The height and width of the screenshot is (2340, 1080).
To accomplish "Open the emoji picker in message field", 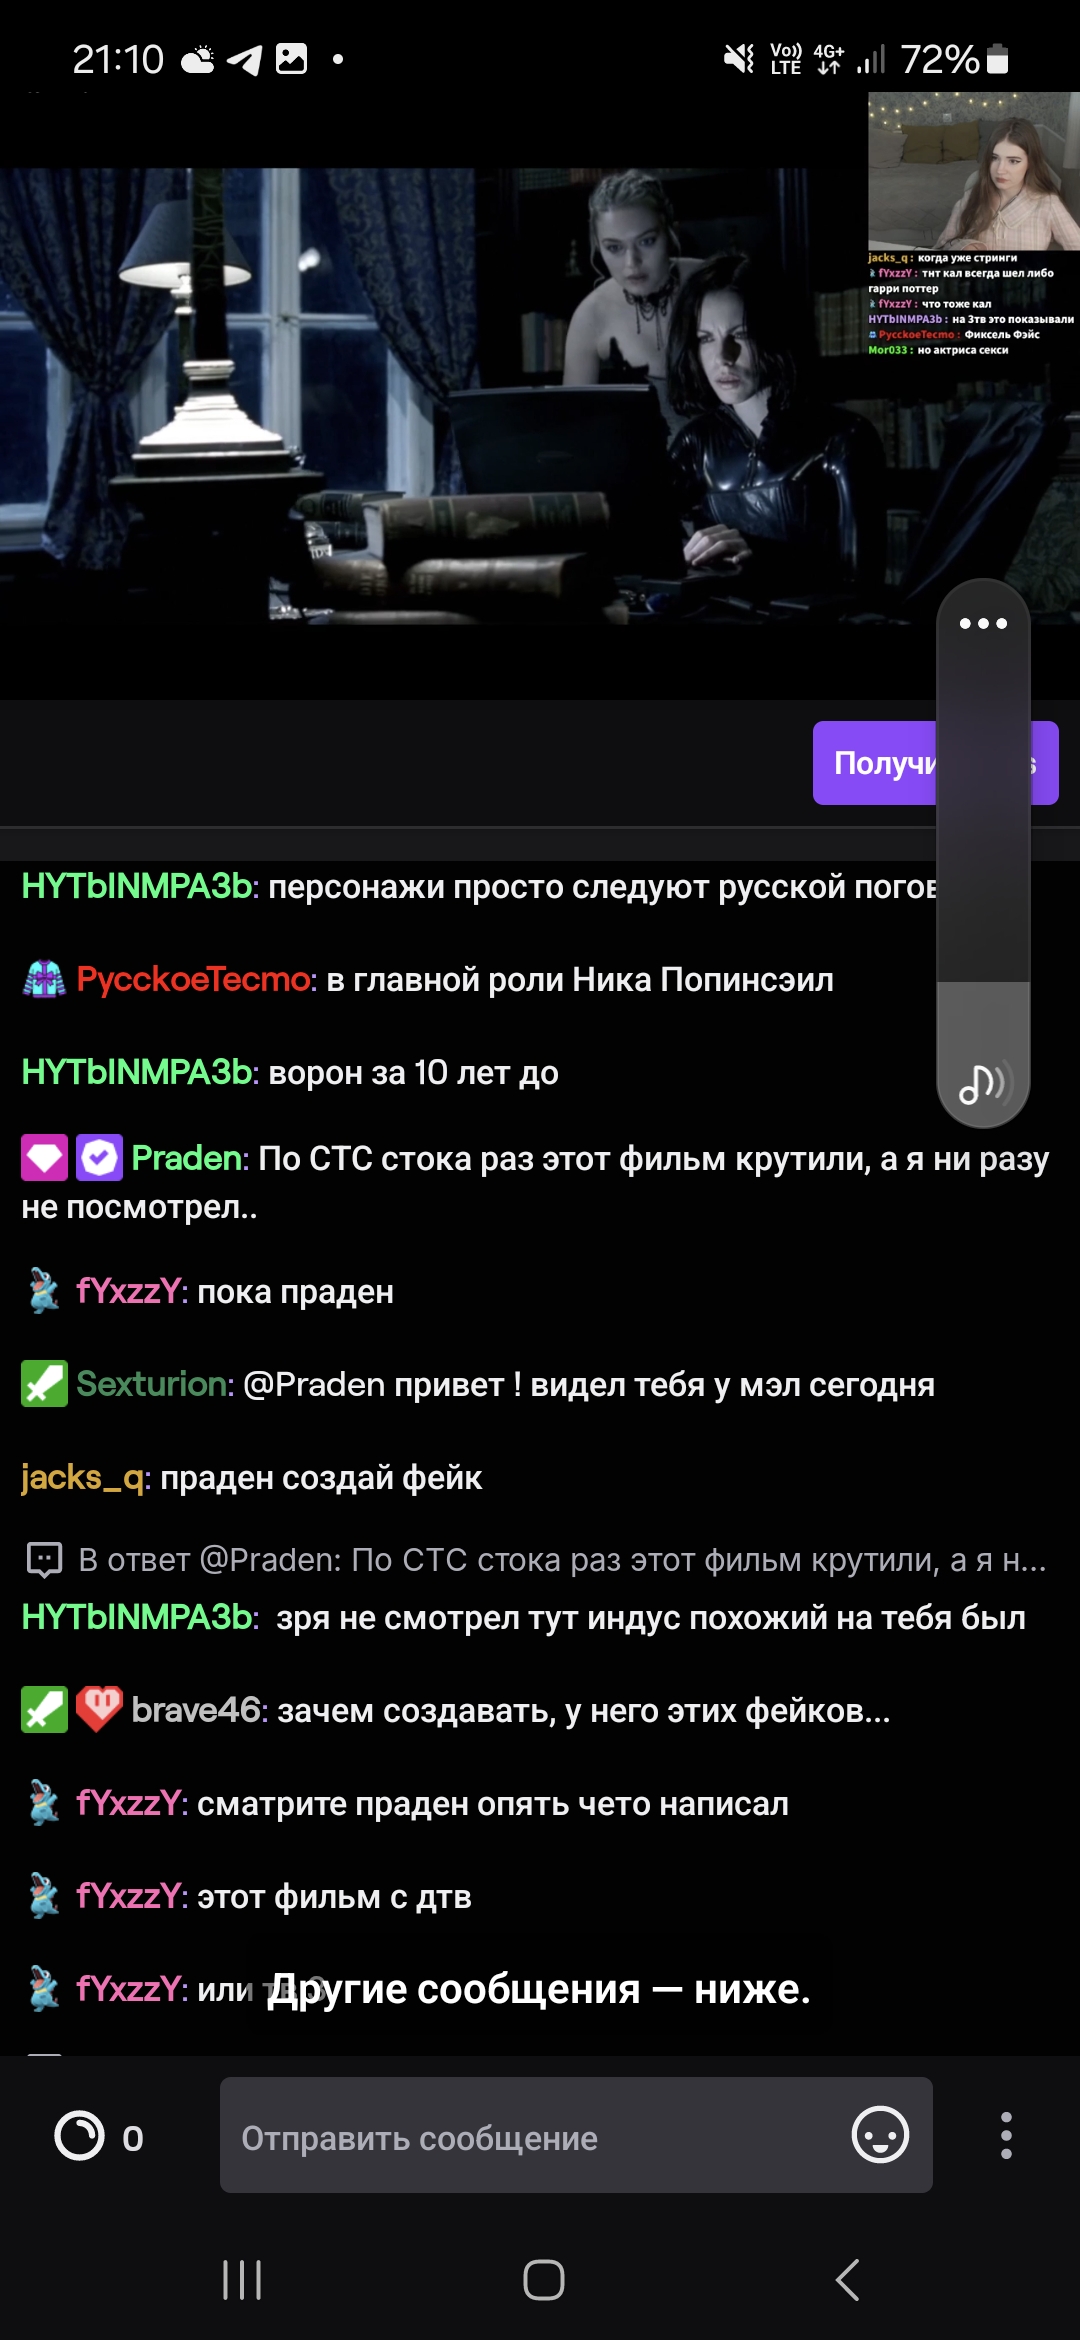I will (880, 2136).
